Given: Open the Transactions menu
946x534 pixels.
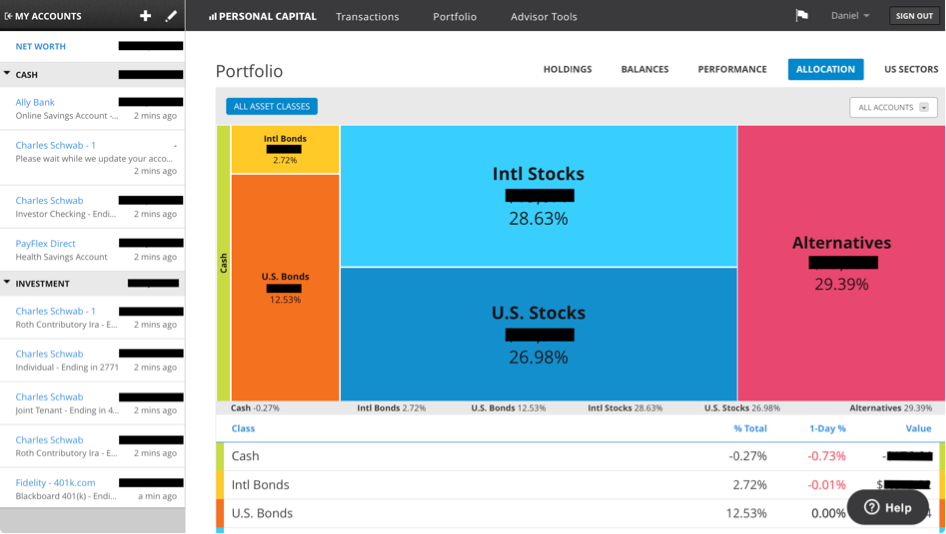Looking at the screenshot, I should [367, 16].
